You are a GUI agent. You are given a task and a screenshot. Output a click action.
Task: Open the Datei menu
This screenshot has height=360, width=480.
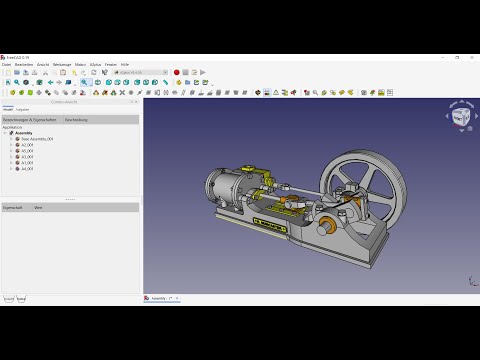(x=6, y=65)
